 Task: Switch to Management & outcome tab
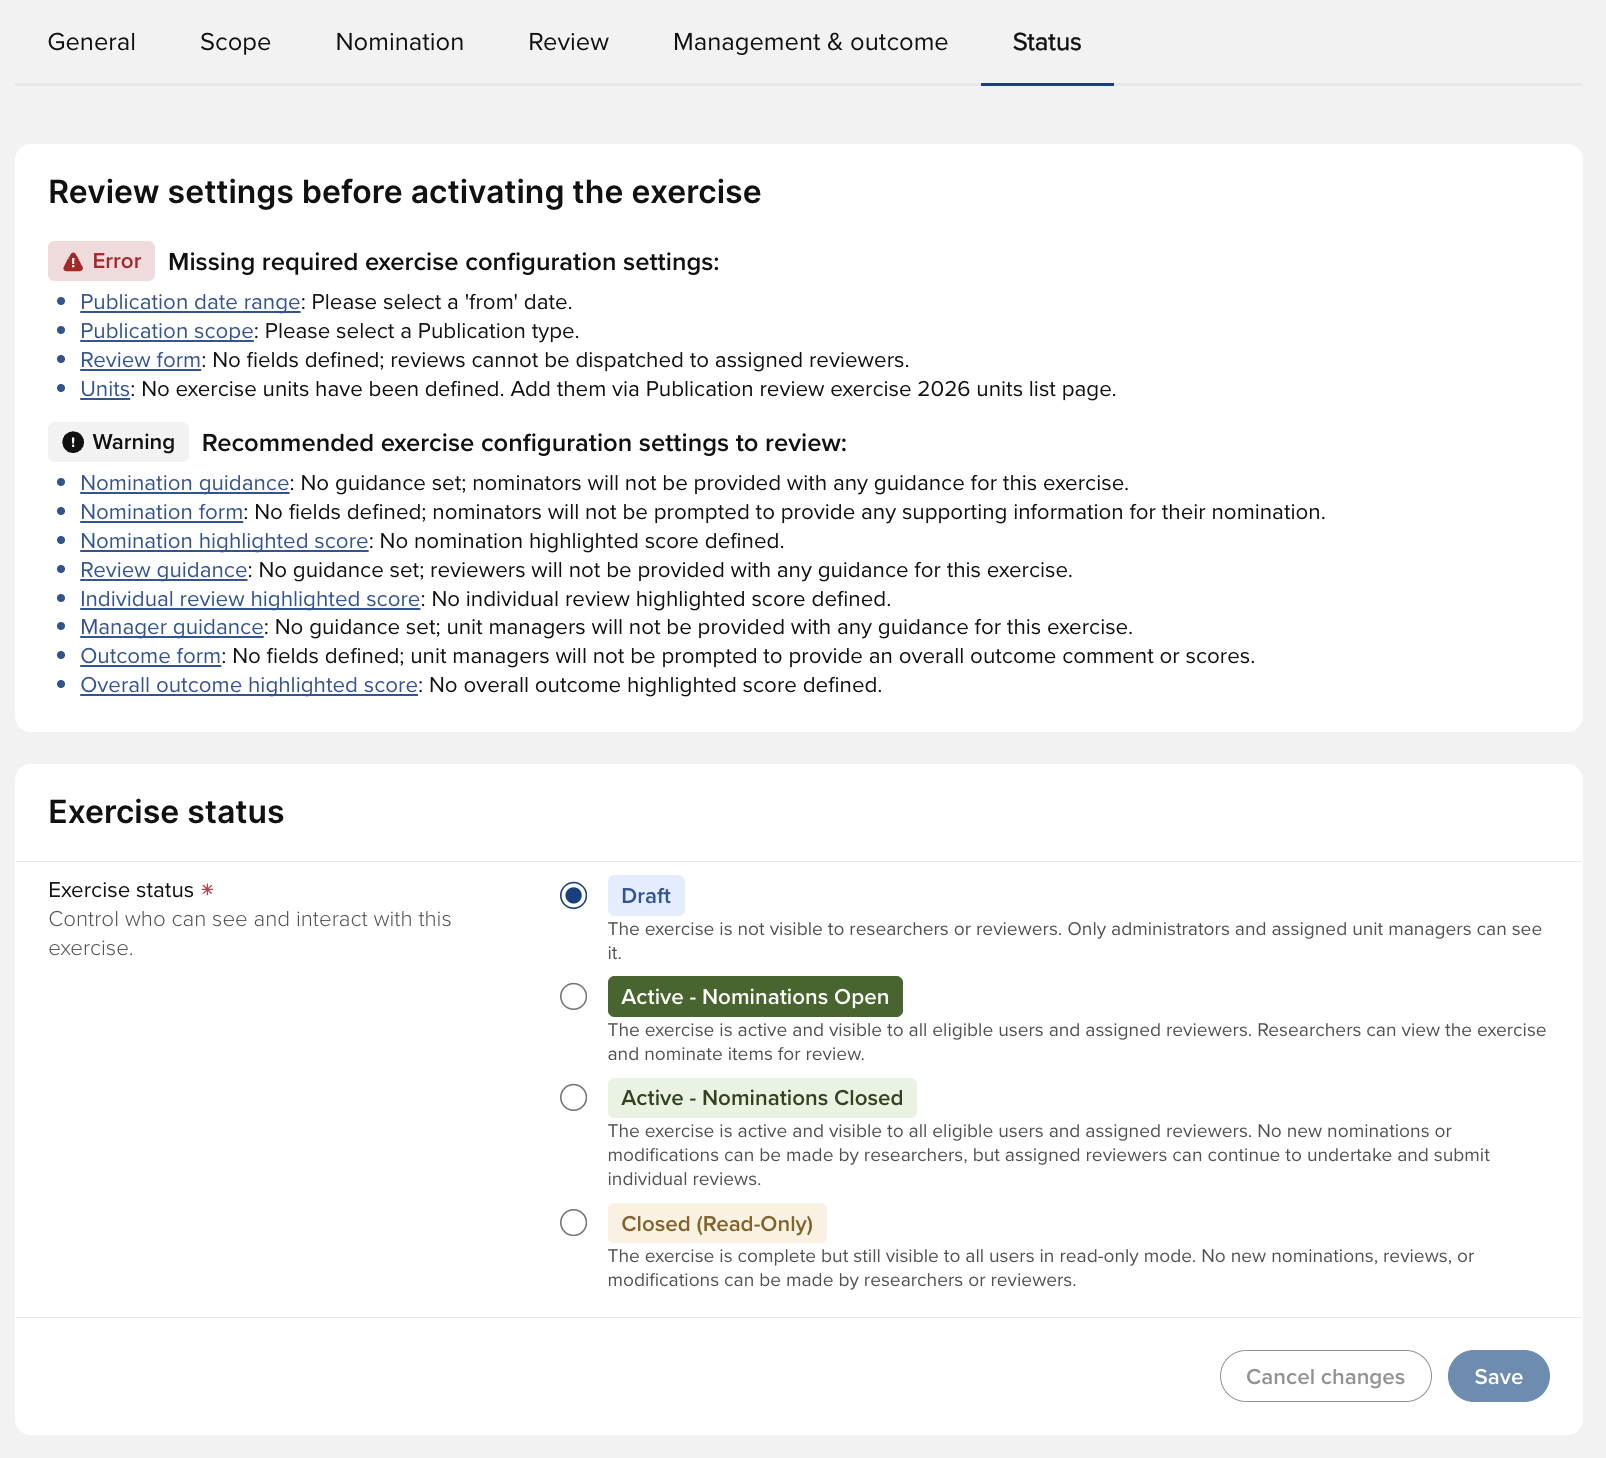coord(810,42)
